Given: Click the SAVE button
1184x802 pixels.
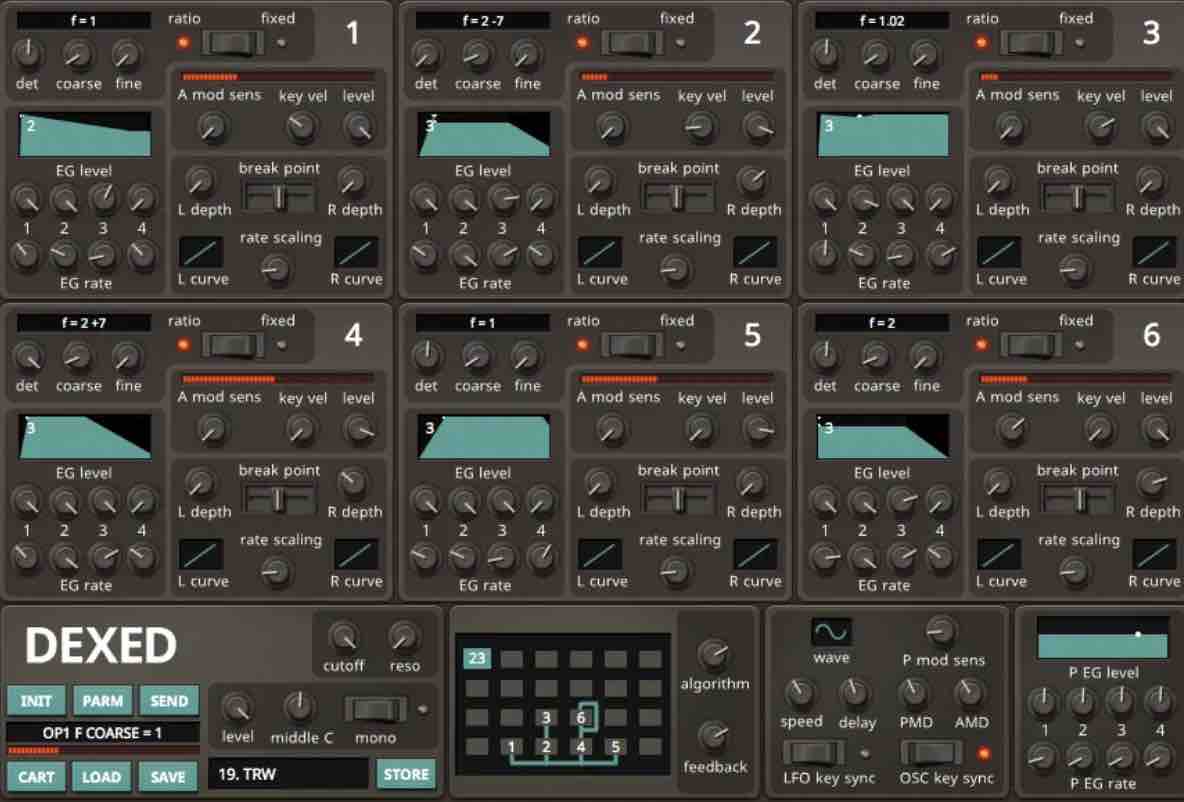Looking at the screenshot, I should coord(169,776).
